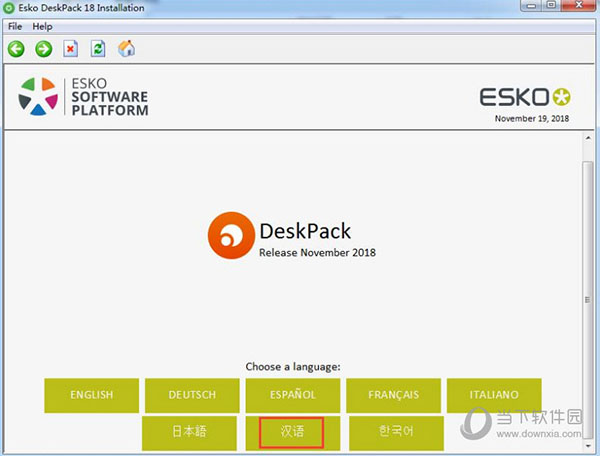Viewport: 600px width, 456px height.
Task: Click the vertical scrollbar thumb
Action: 588,299
